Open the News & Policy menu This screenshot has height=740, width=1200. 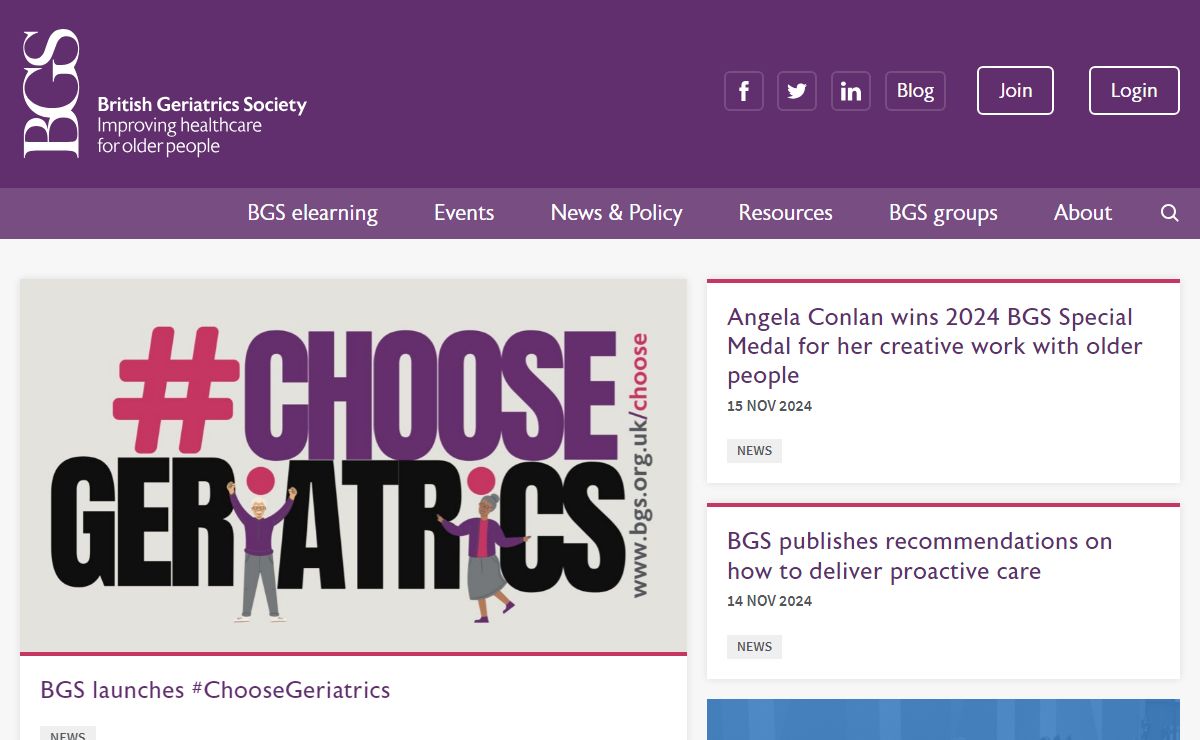tap(616, 213)
